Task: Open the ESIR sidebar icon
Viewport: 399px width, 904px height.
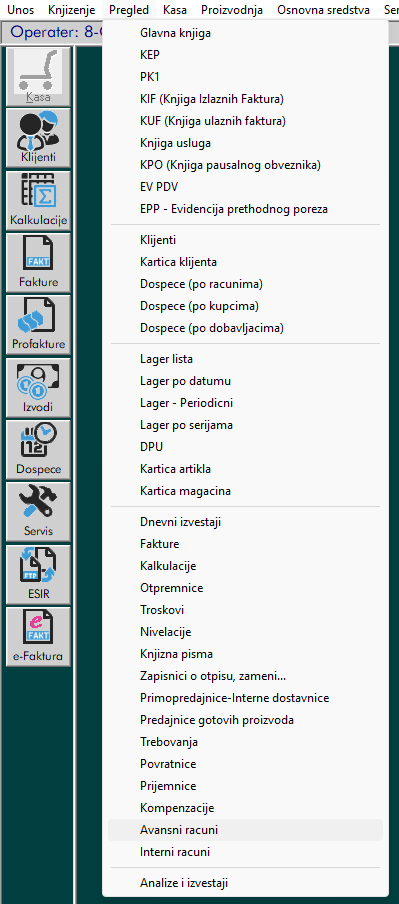Action: click(x=38, y=574)
